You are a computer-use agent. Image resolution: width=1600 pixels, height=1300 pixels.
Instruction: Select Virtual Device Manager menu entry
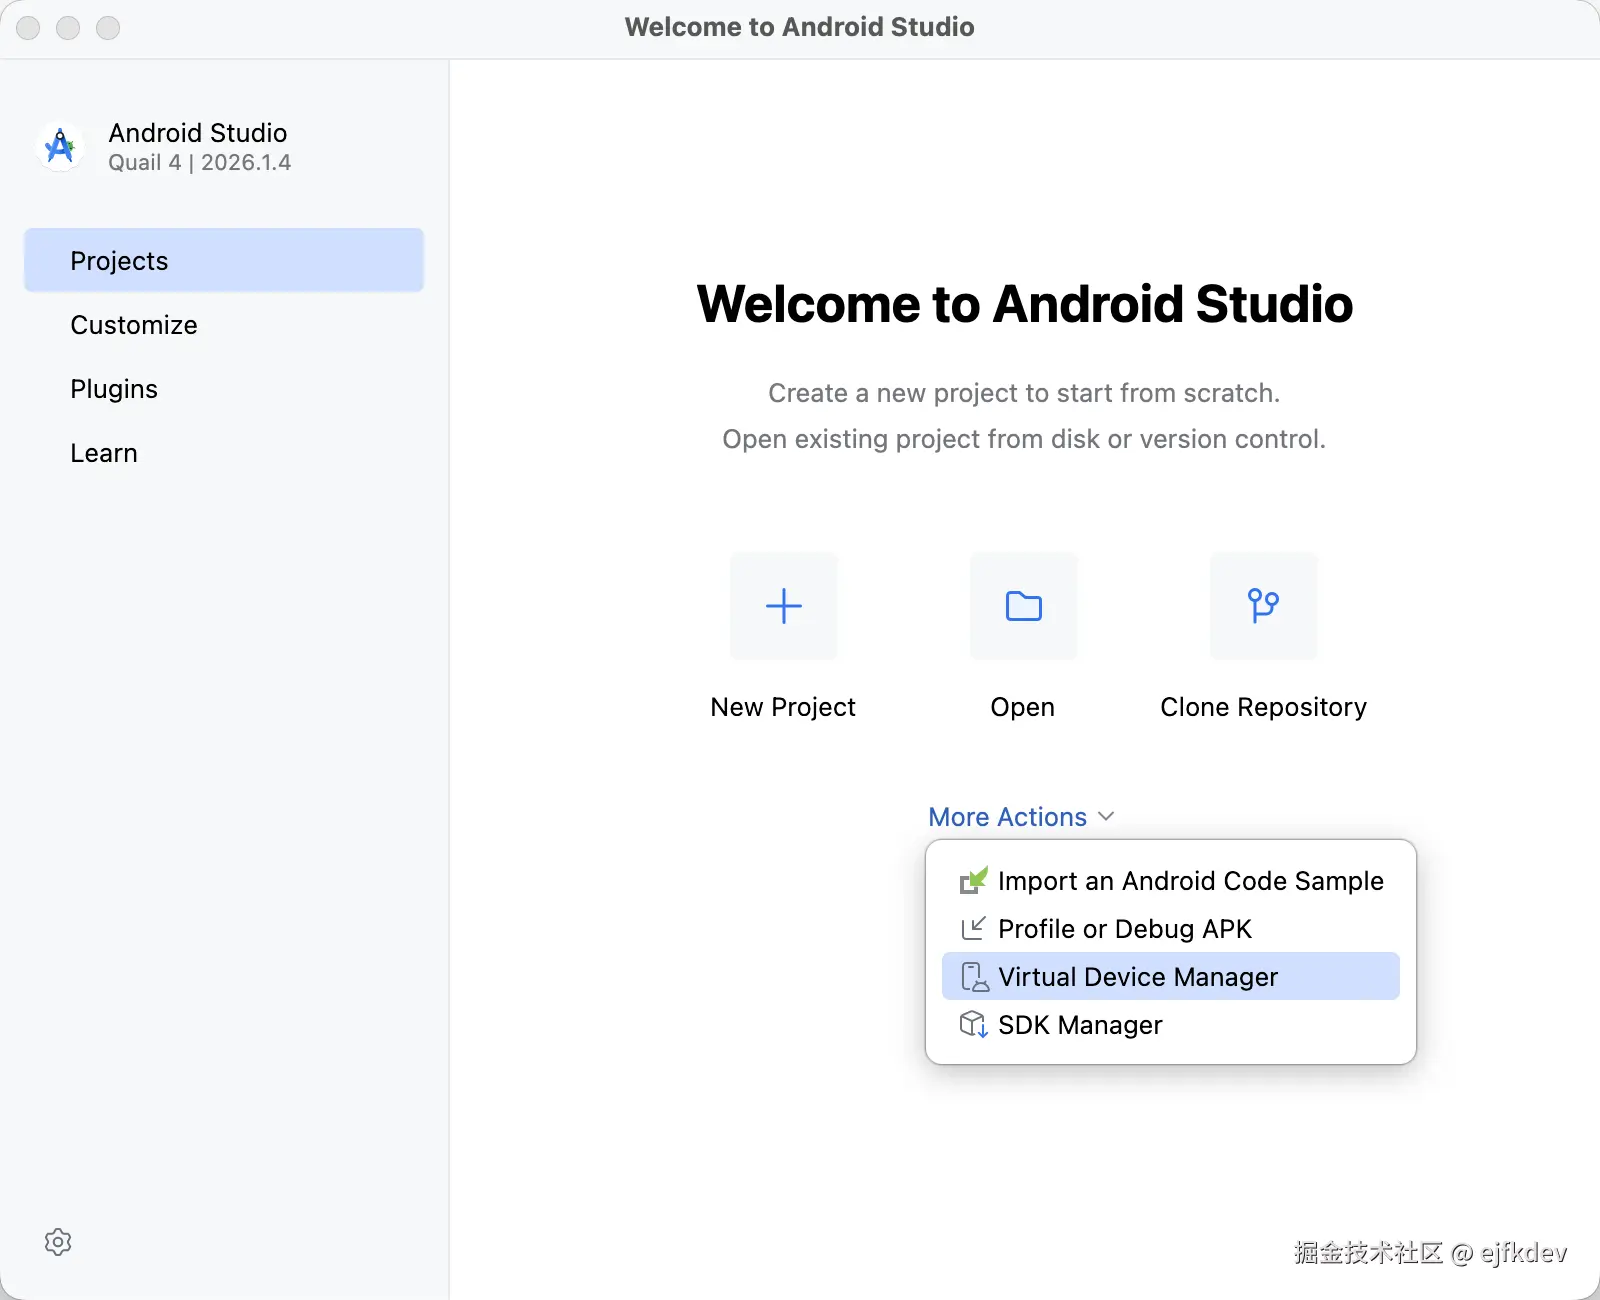pyautogui.click(x=1171, y=977)
